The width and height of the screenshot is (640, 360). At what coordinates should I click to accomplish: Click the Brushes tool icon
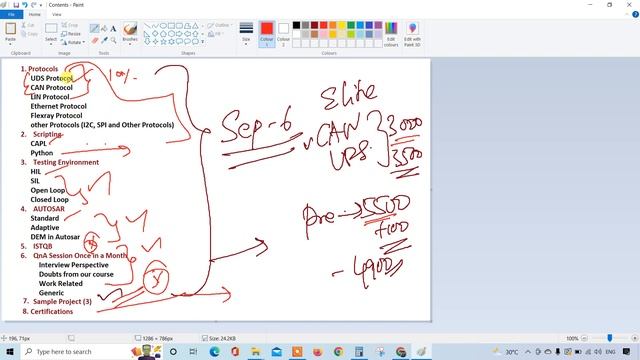[x=130, y=29]
